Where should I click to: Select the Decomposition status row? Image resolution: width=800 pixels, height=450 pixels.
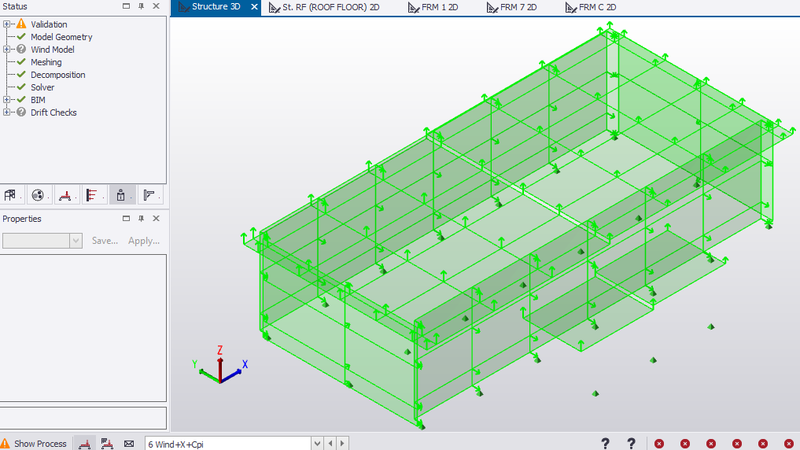pyautogui.click(x=58, y=74)
